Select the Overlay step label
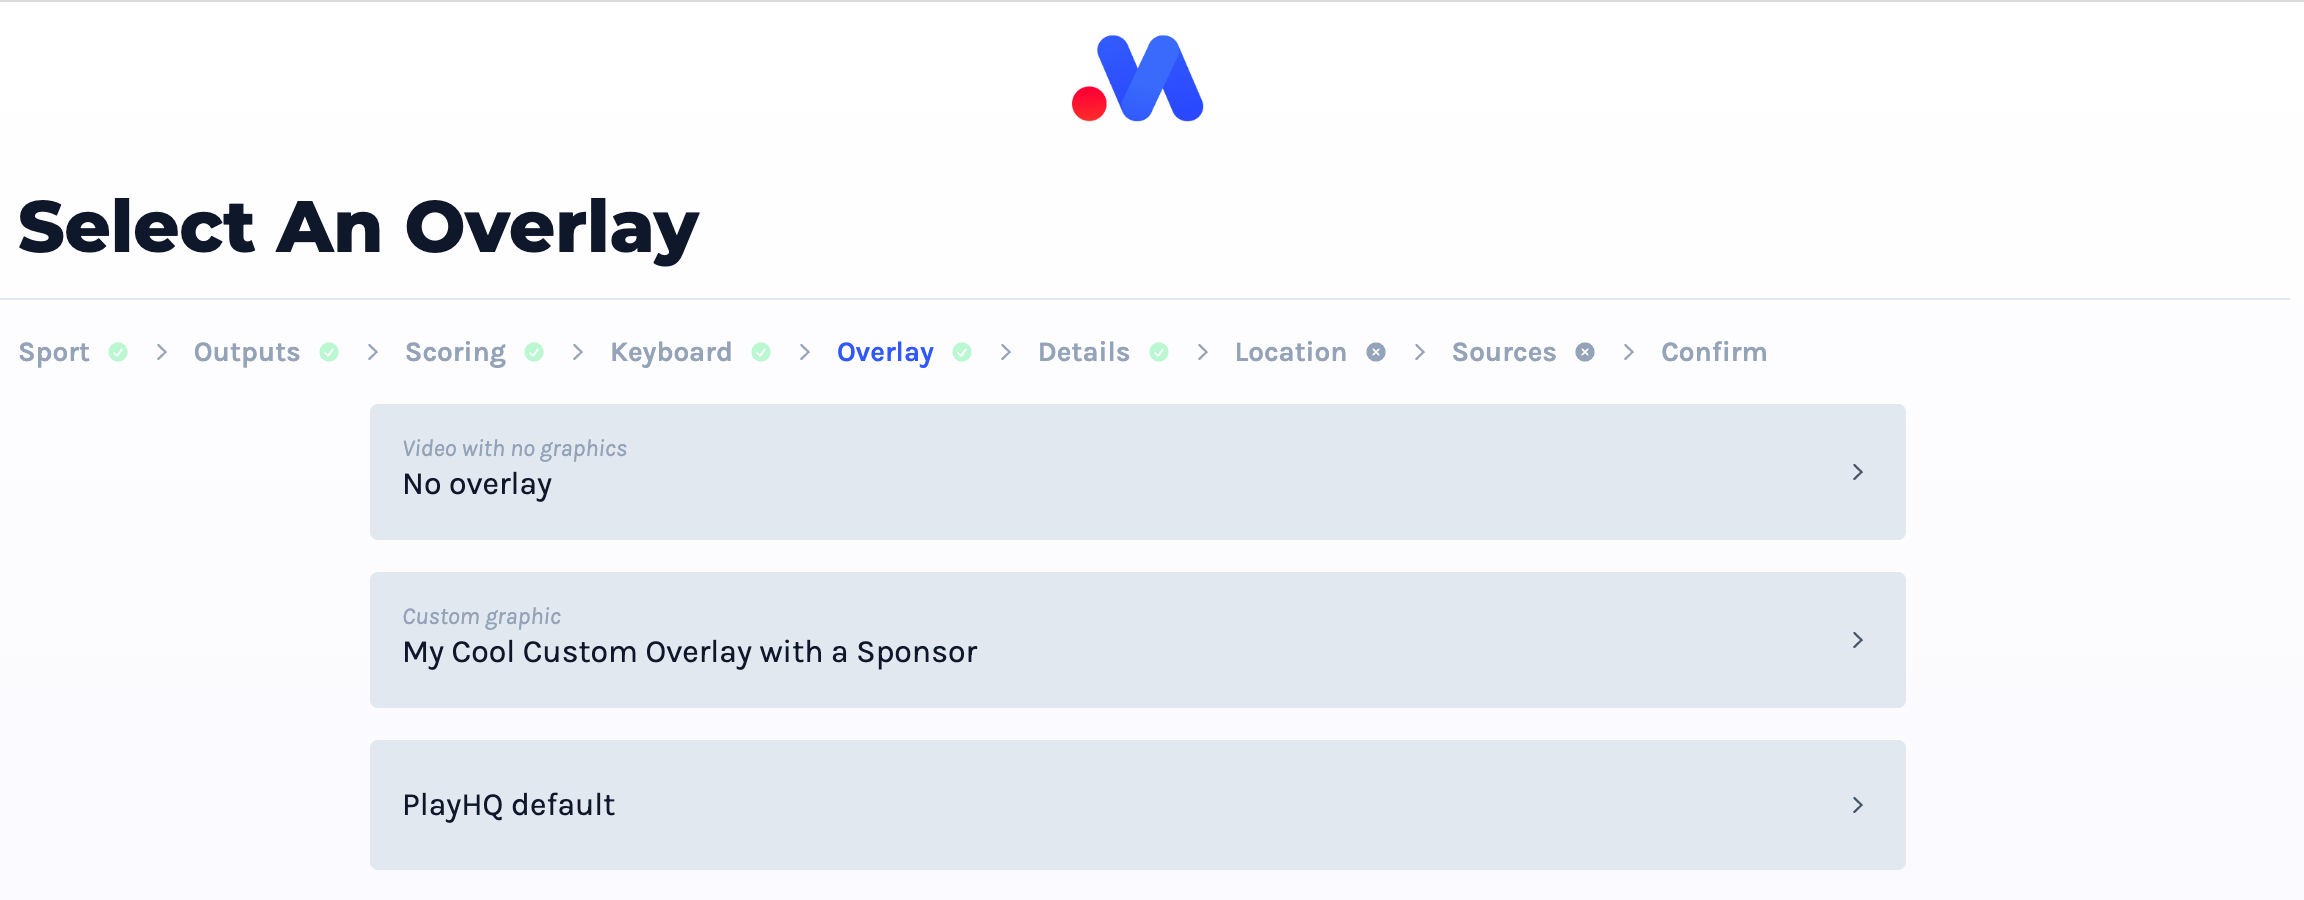Screen dimensions: 2304x900 885,353
